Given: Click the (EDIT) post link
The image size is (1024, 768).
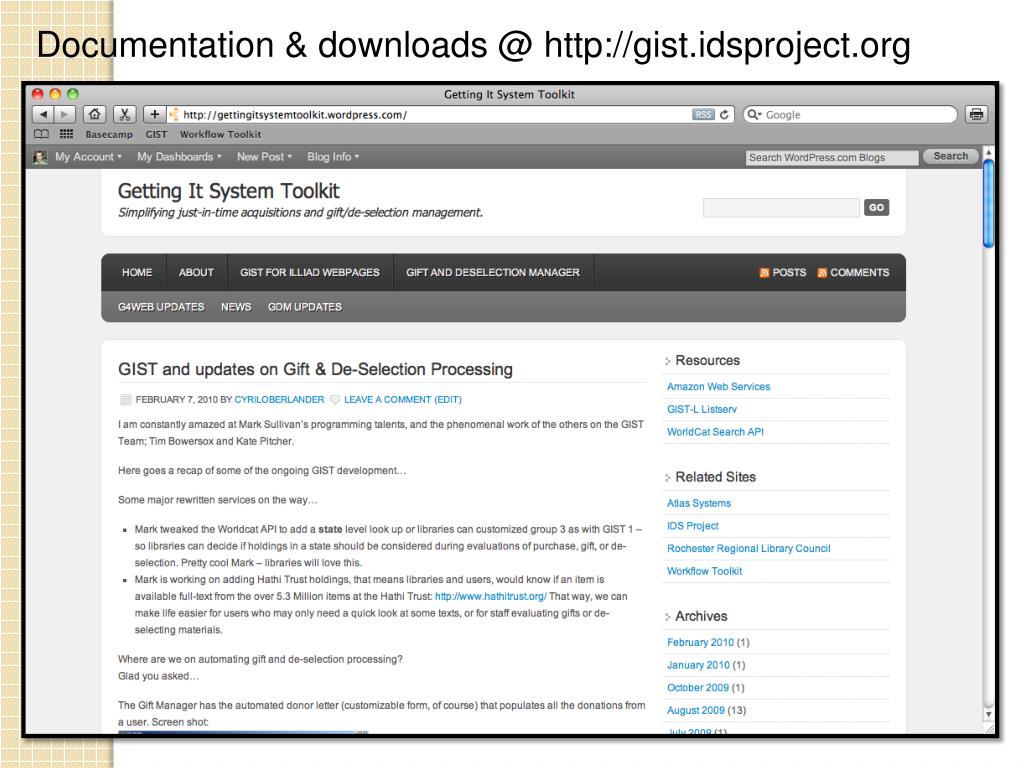Looking at the screenshot, I should coord(448,400).
